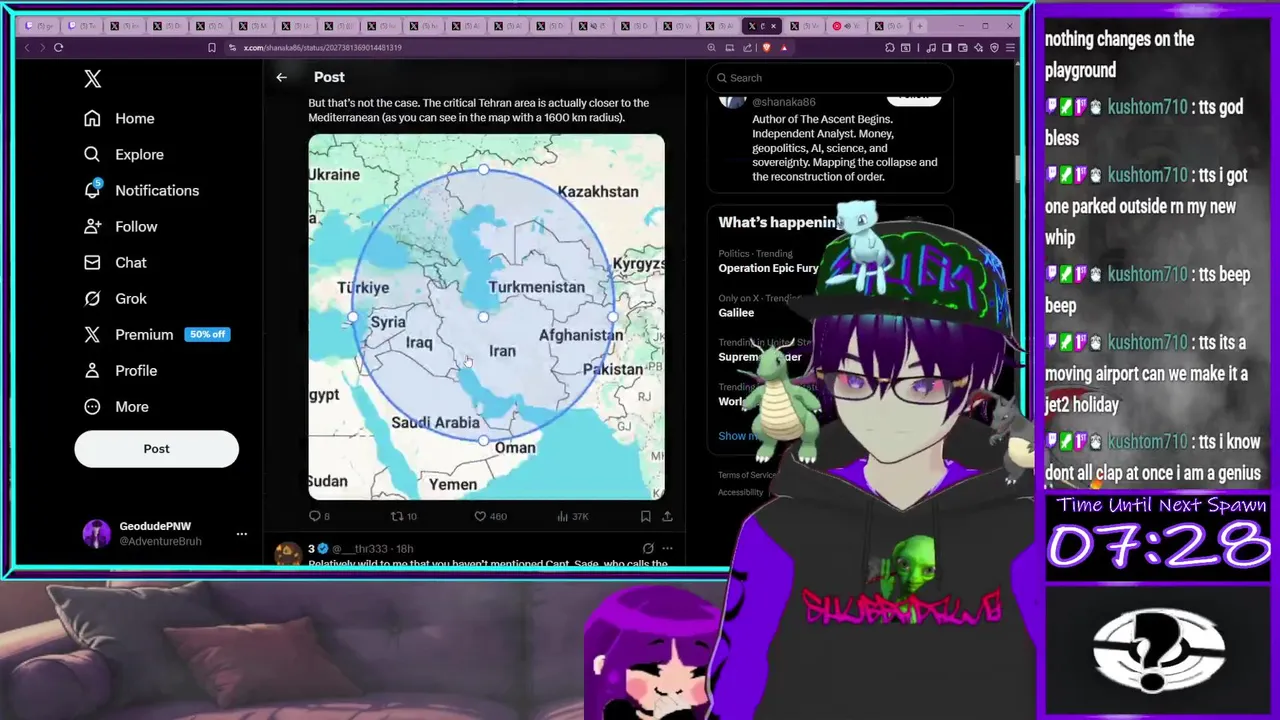Screen dimensions: 1280x720
Task: Bookmark the post
Action: tap(645, 516)
